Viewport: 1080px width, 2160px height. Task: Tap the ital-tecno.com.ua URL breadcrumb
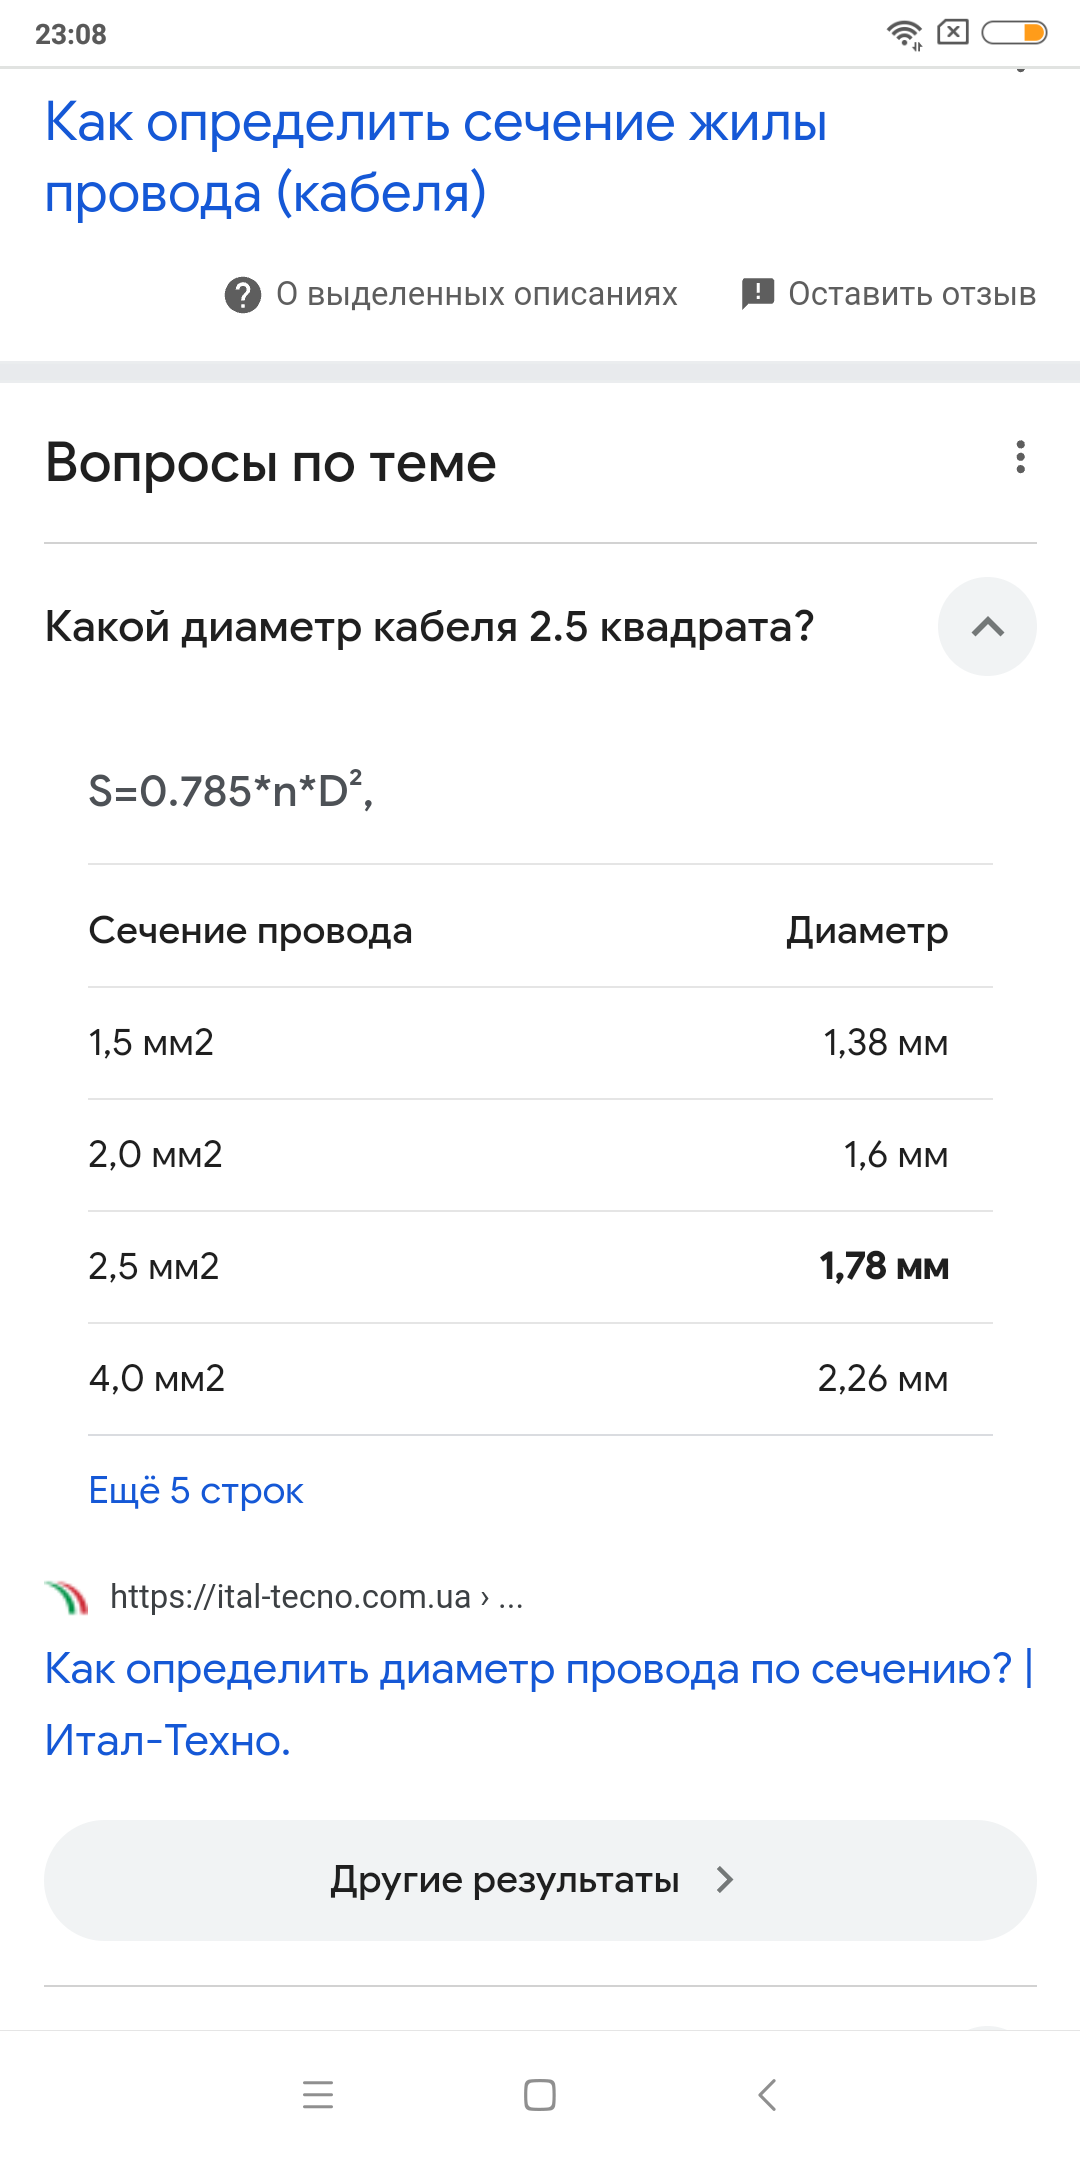316,1597
